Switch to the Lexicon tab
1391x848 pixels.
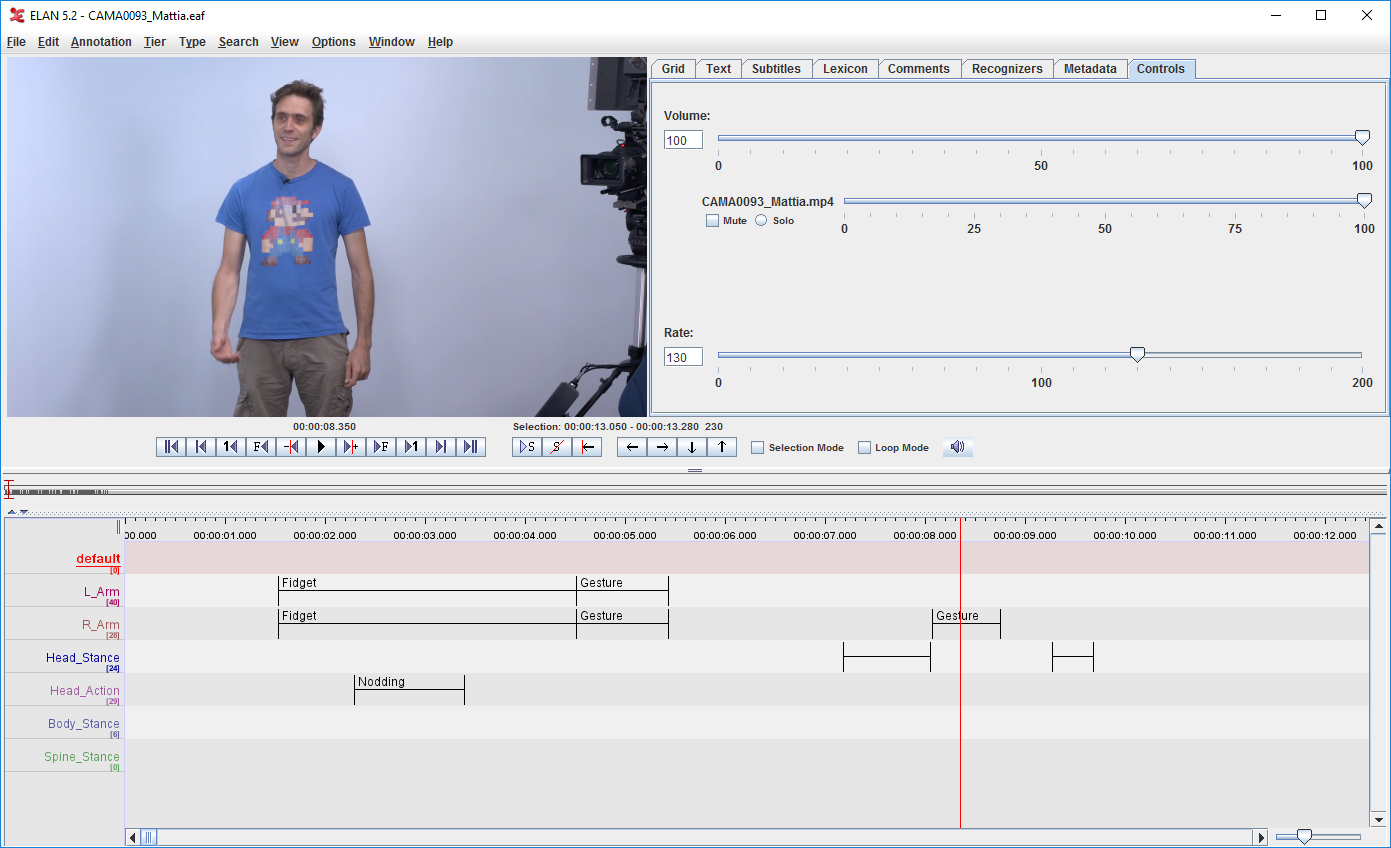(x=845, y=68)
